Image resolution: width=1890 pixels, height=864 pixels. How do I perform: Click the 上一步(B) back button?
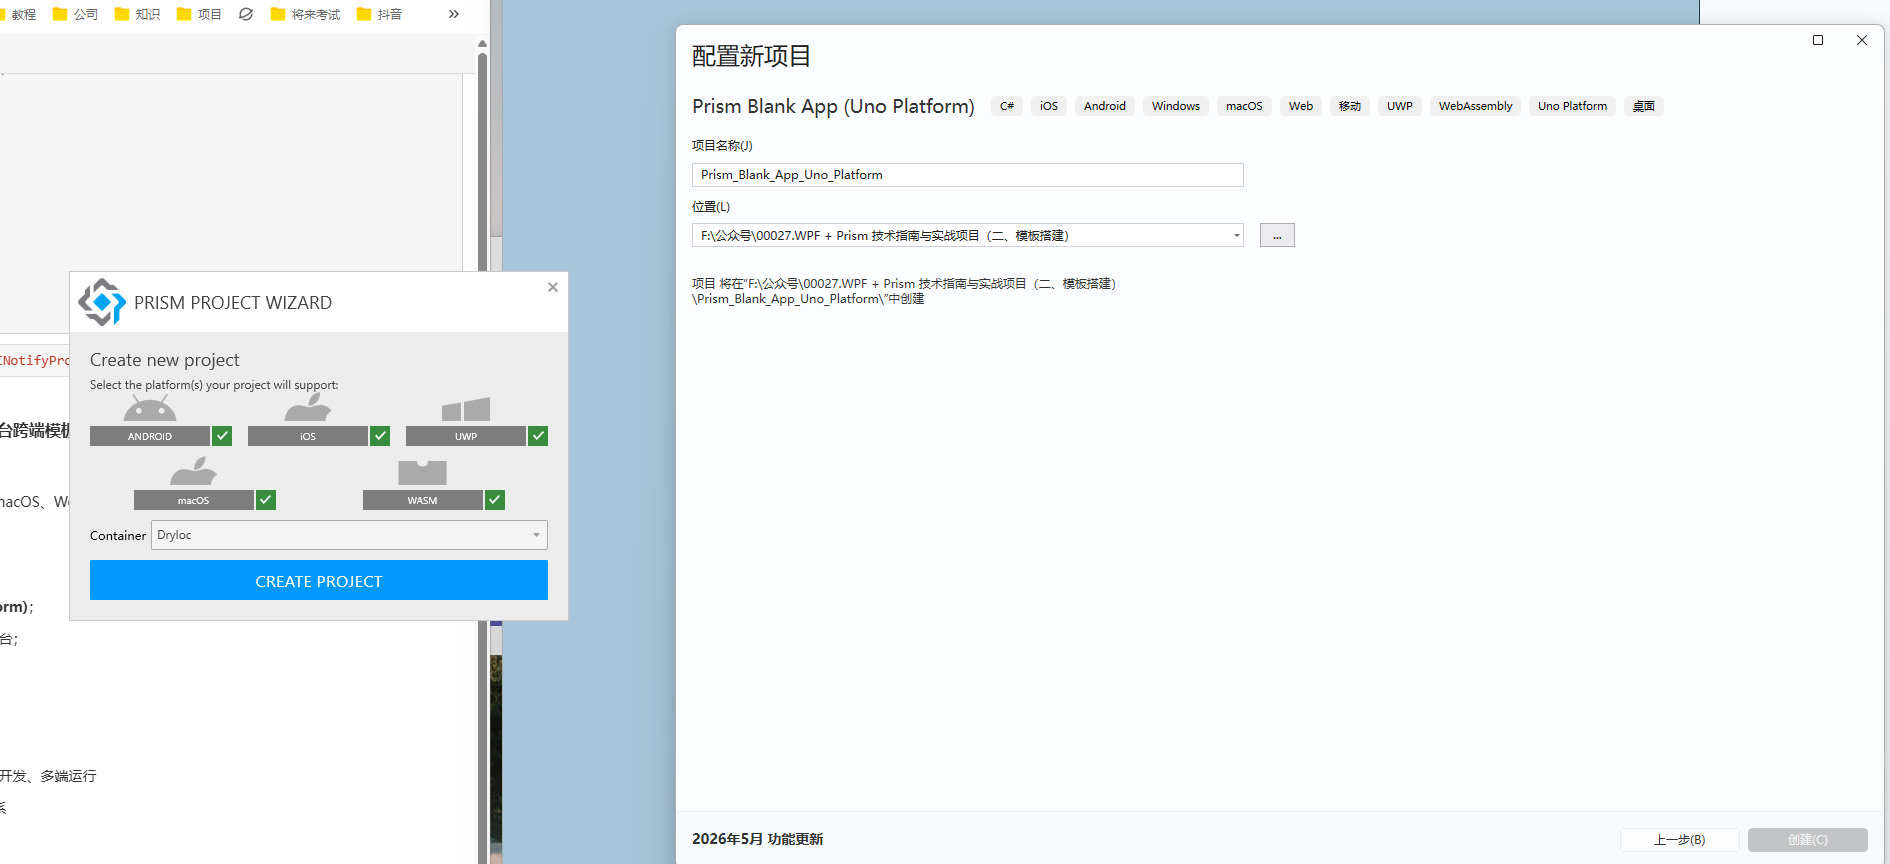pyautogui.click(x=1680, y=840)
